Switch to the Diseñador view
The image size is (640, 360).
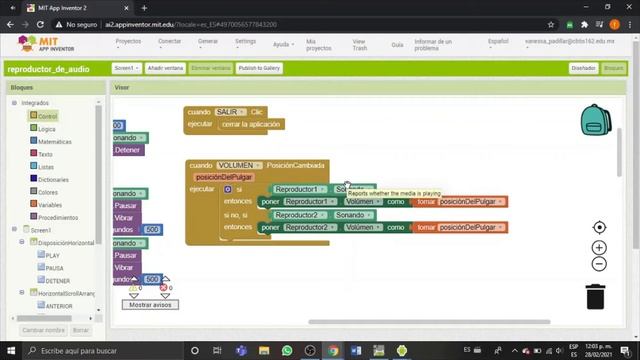(583, 68)
